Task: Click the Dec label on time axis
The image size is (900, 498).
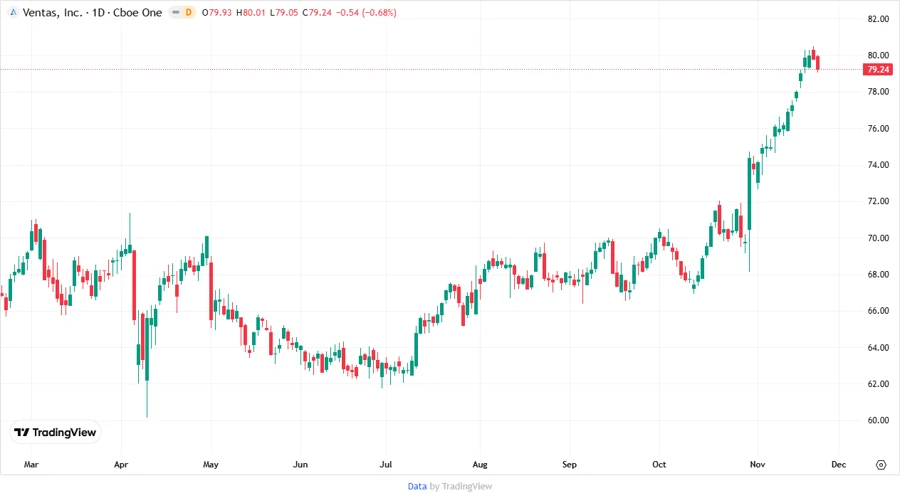Action: 839,464
